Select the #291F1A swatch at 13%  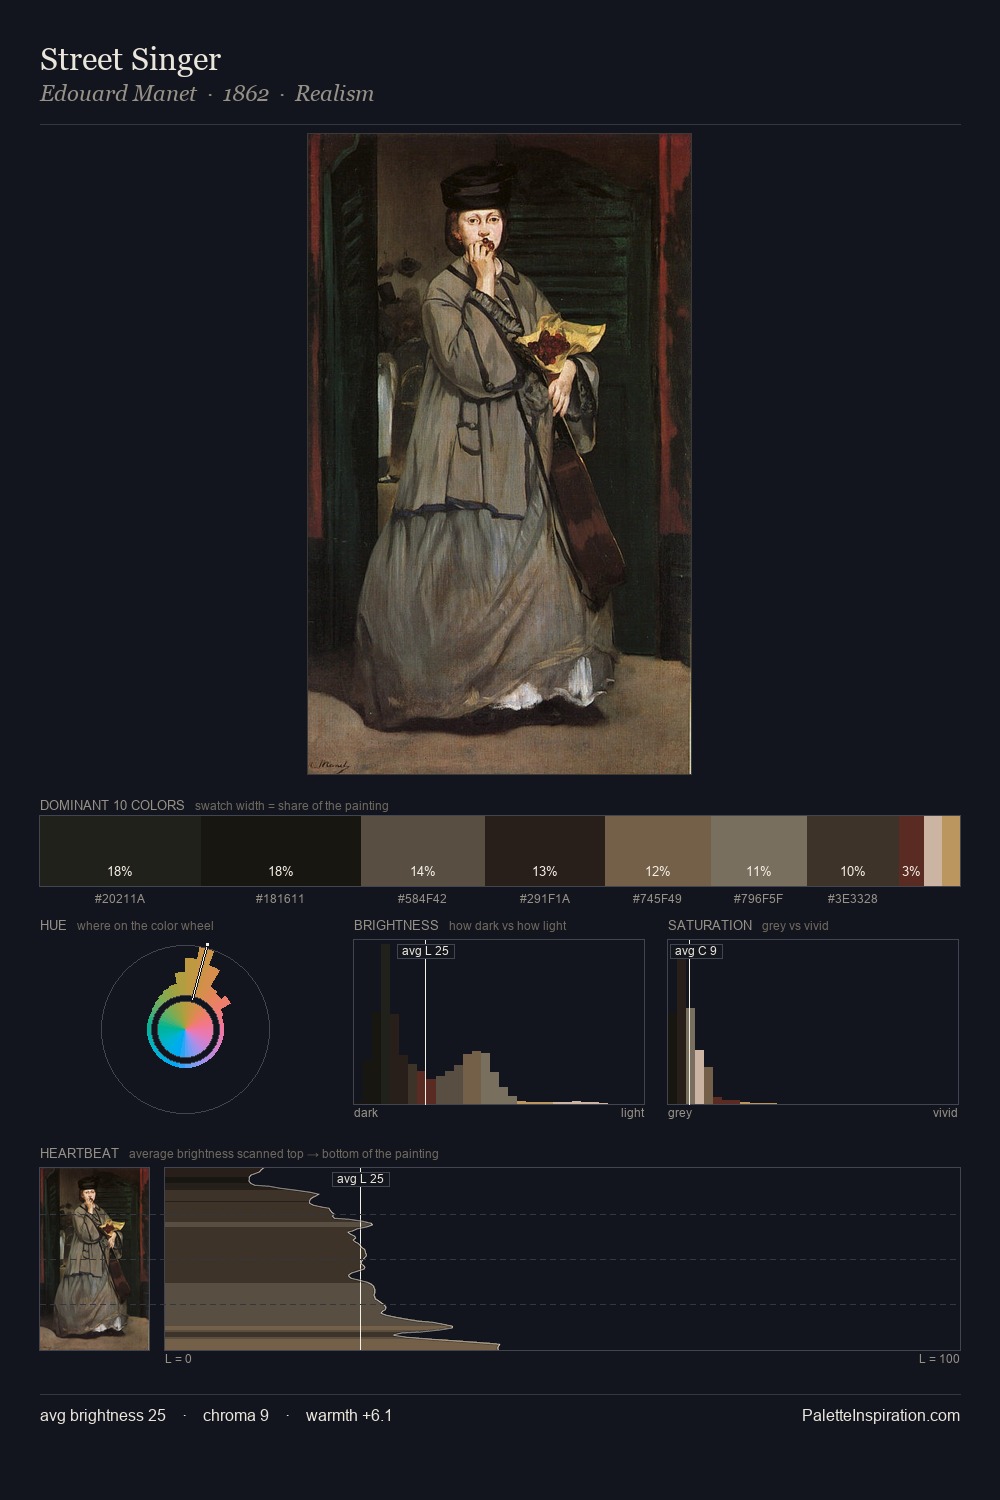pyautogui.click(x=545, y=851)
